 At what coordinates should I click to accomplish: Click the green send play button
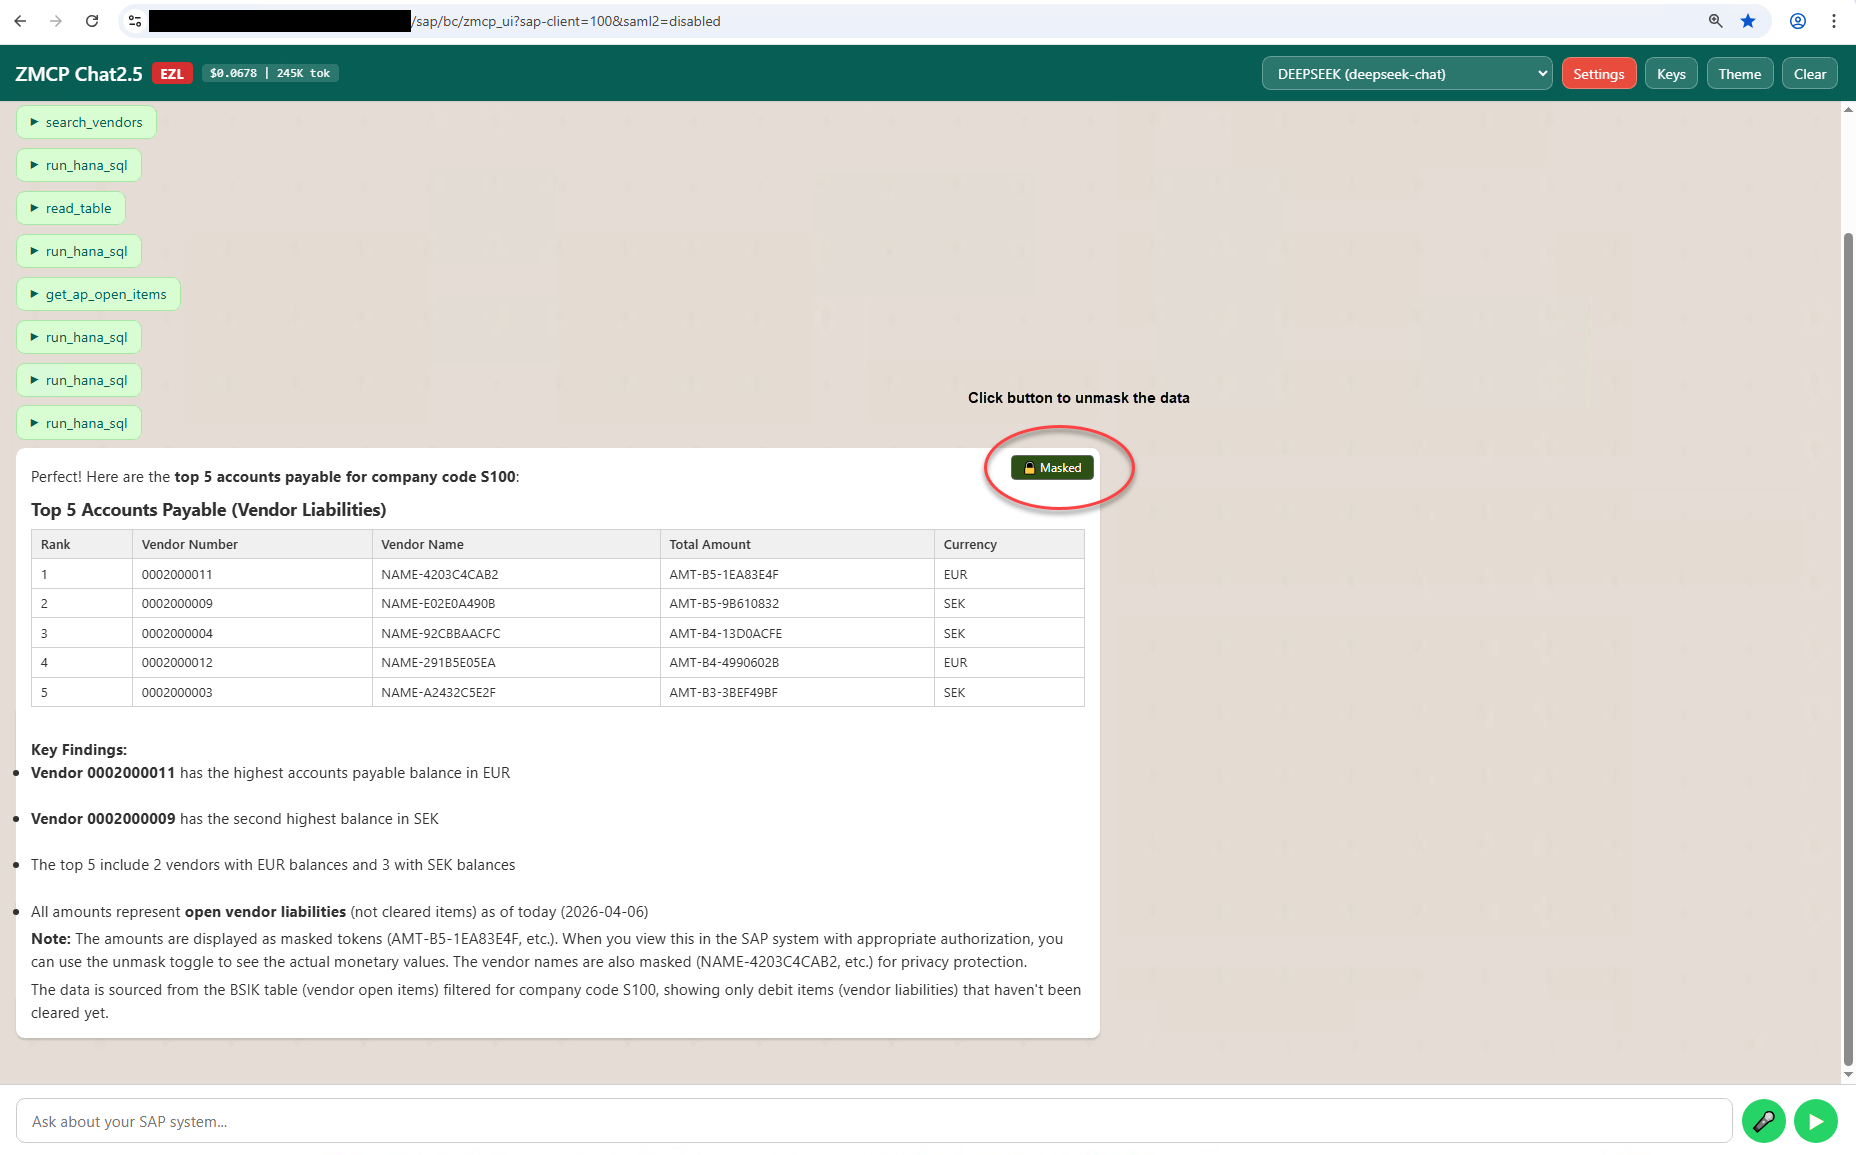(x=1816, y=1121)
